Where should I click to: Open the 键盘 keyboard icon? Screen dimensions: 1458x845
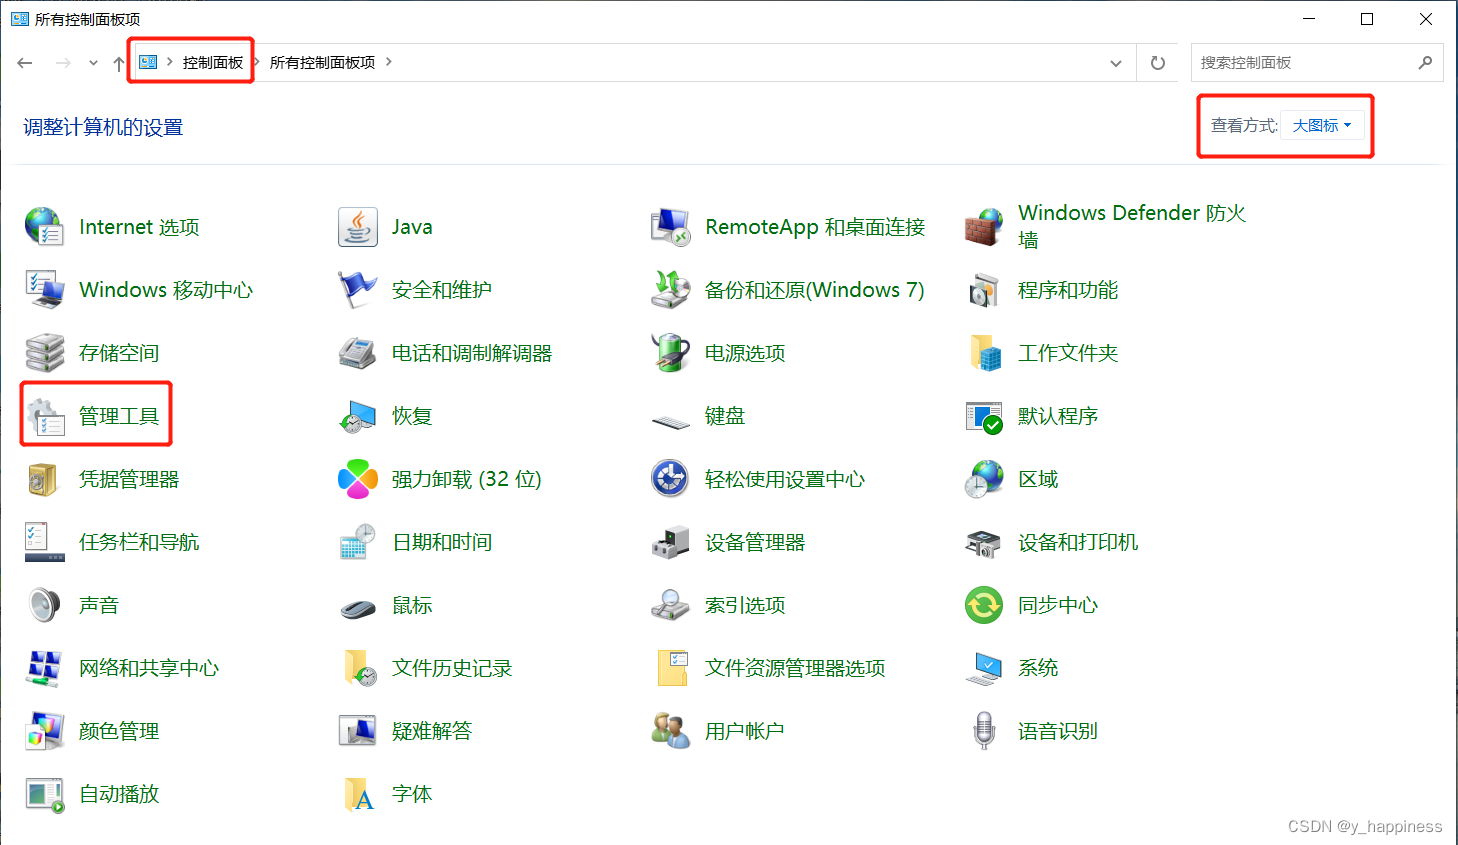[x=670, y=421]
